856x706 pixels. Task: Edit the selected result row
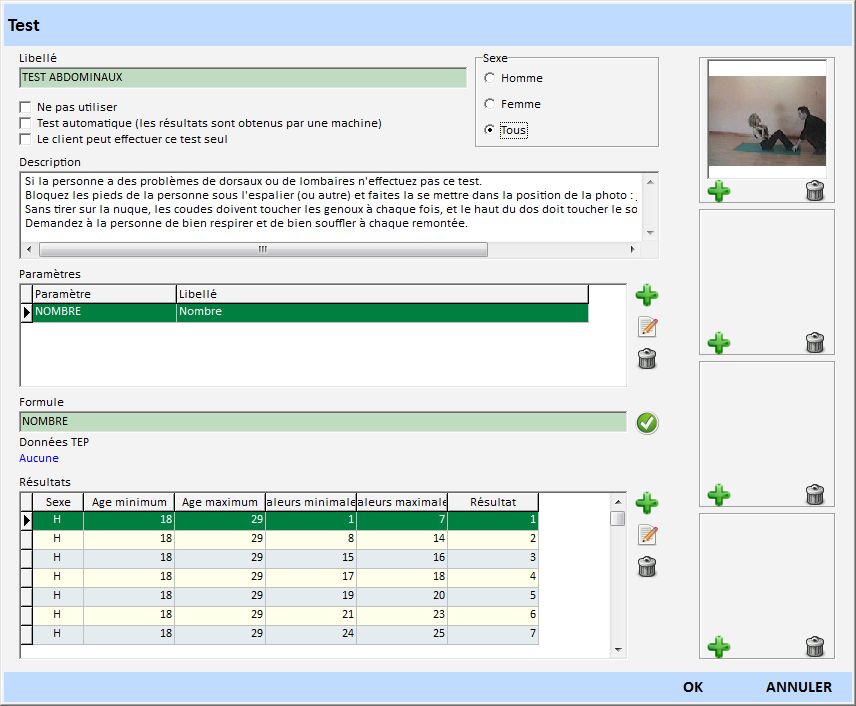click(647, 535)
